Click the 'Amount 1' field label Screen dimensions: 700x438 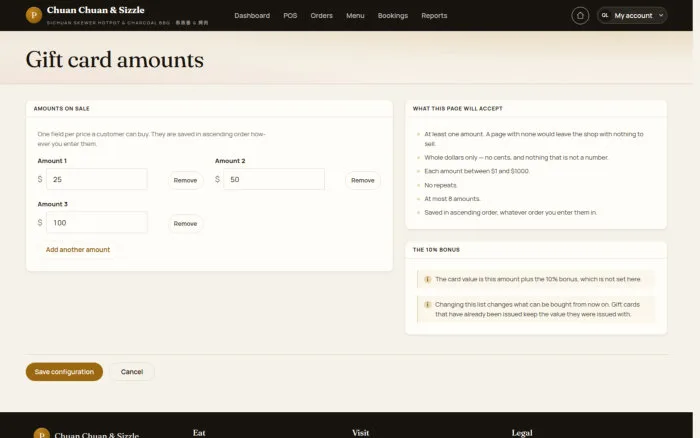52,161
